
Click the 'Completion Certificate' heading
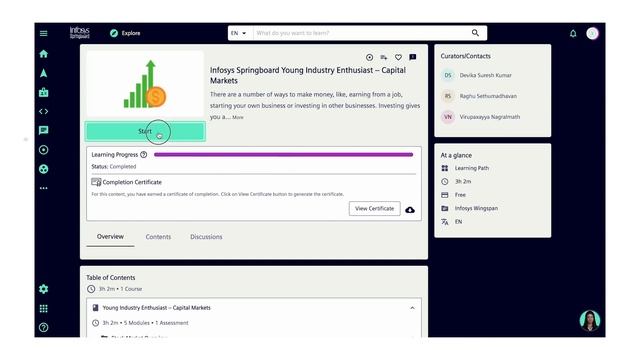click(132, 182)
